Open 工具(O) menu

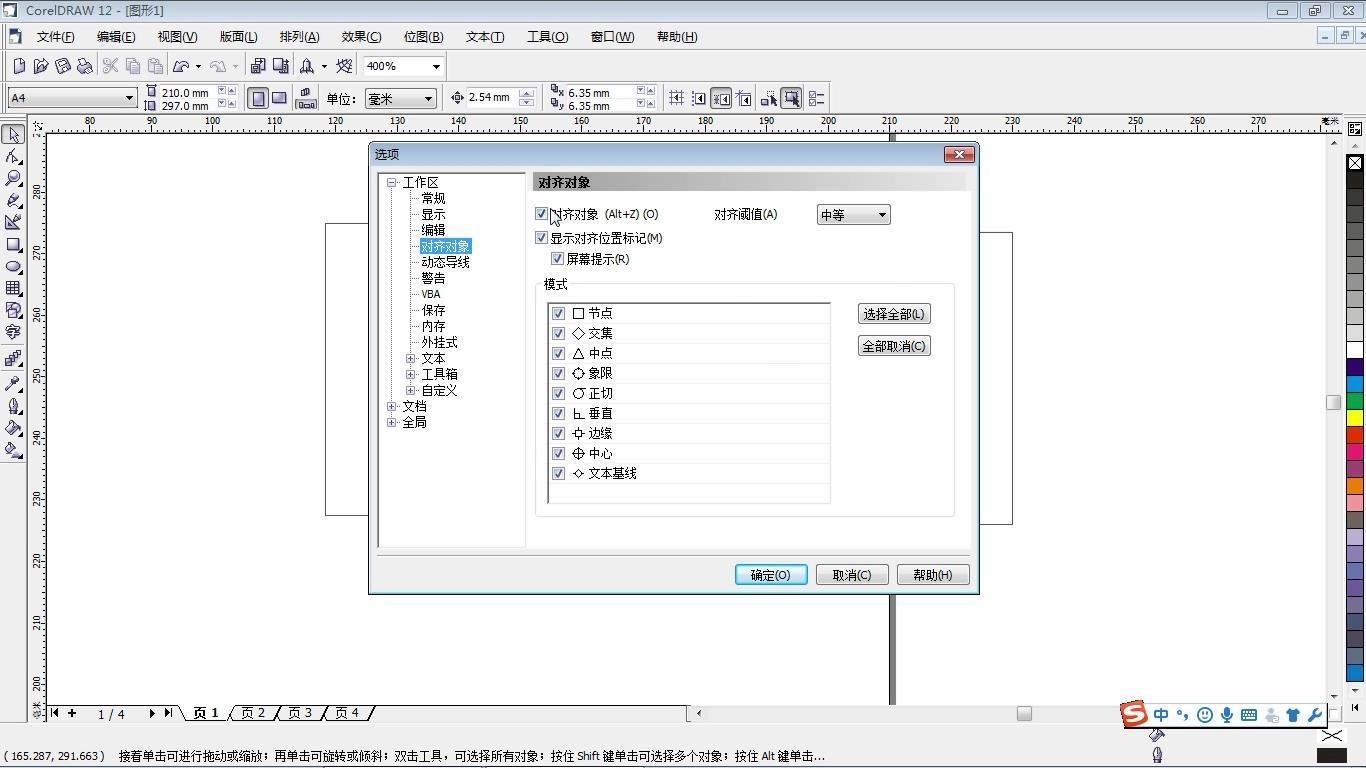pos(547,37)
